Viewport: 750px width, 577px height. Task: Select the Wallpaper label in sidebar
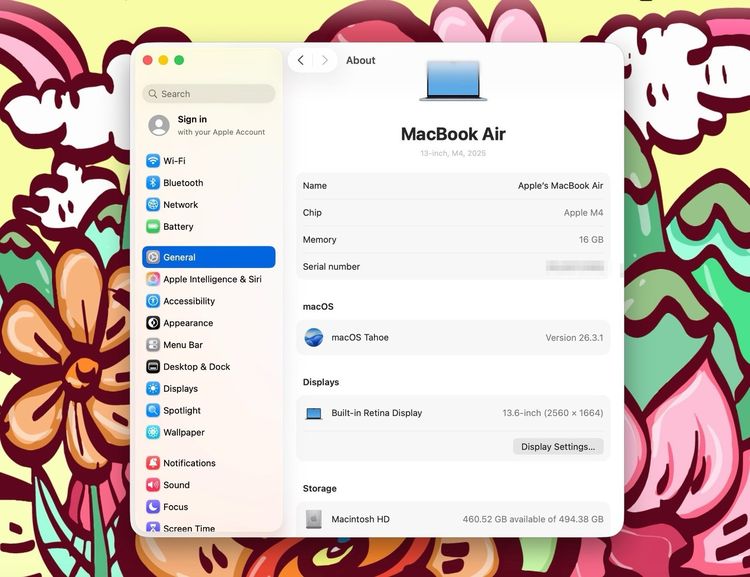click(x=184, y=433)
